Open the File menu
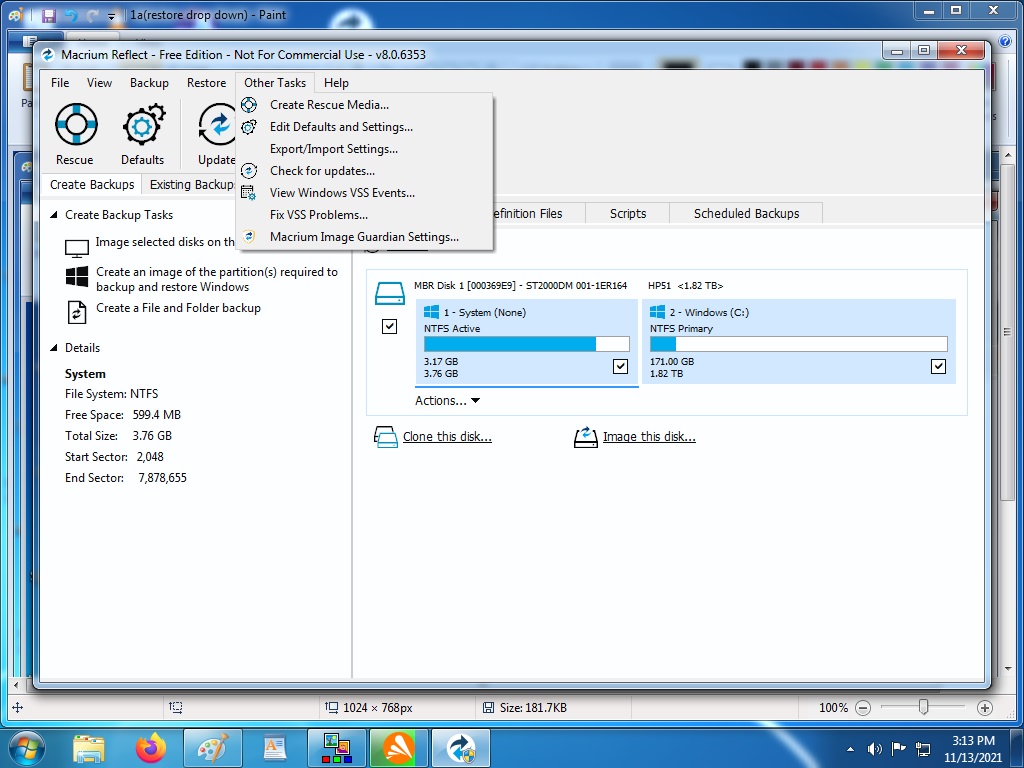Screen dimensions: 1024x768 (x=60, y=83)
